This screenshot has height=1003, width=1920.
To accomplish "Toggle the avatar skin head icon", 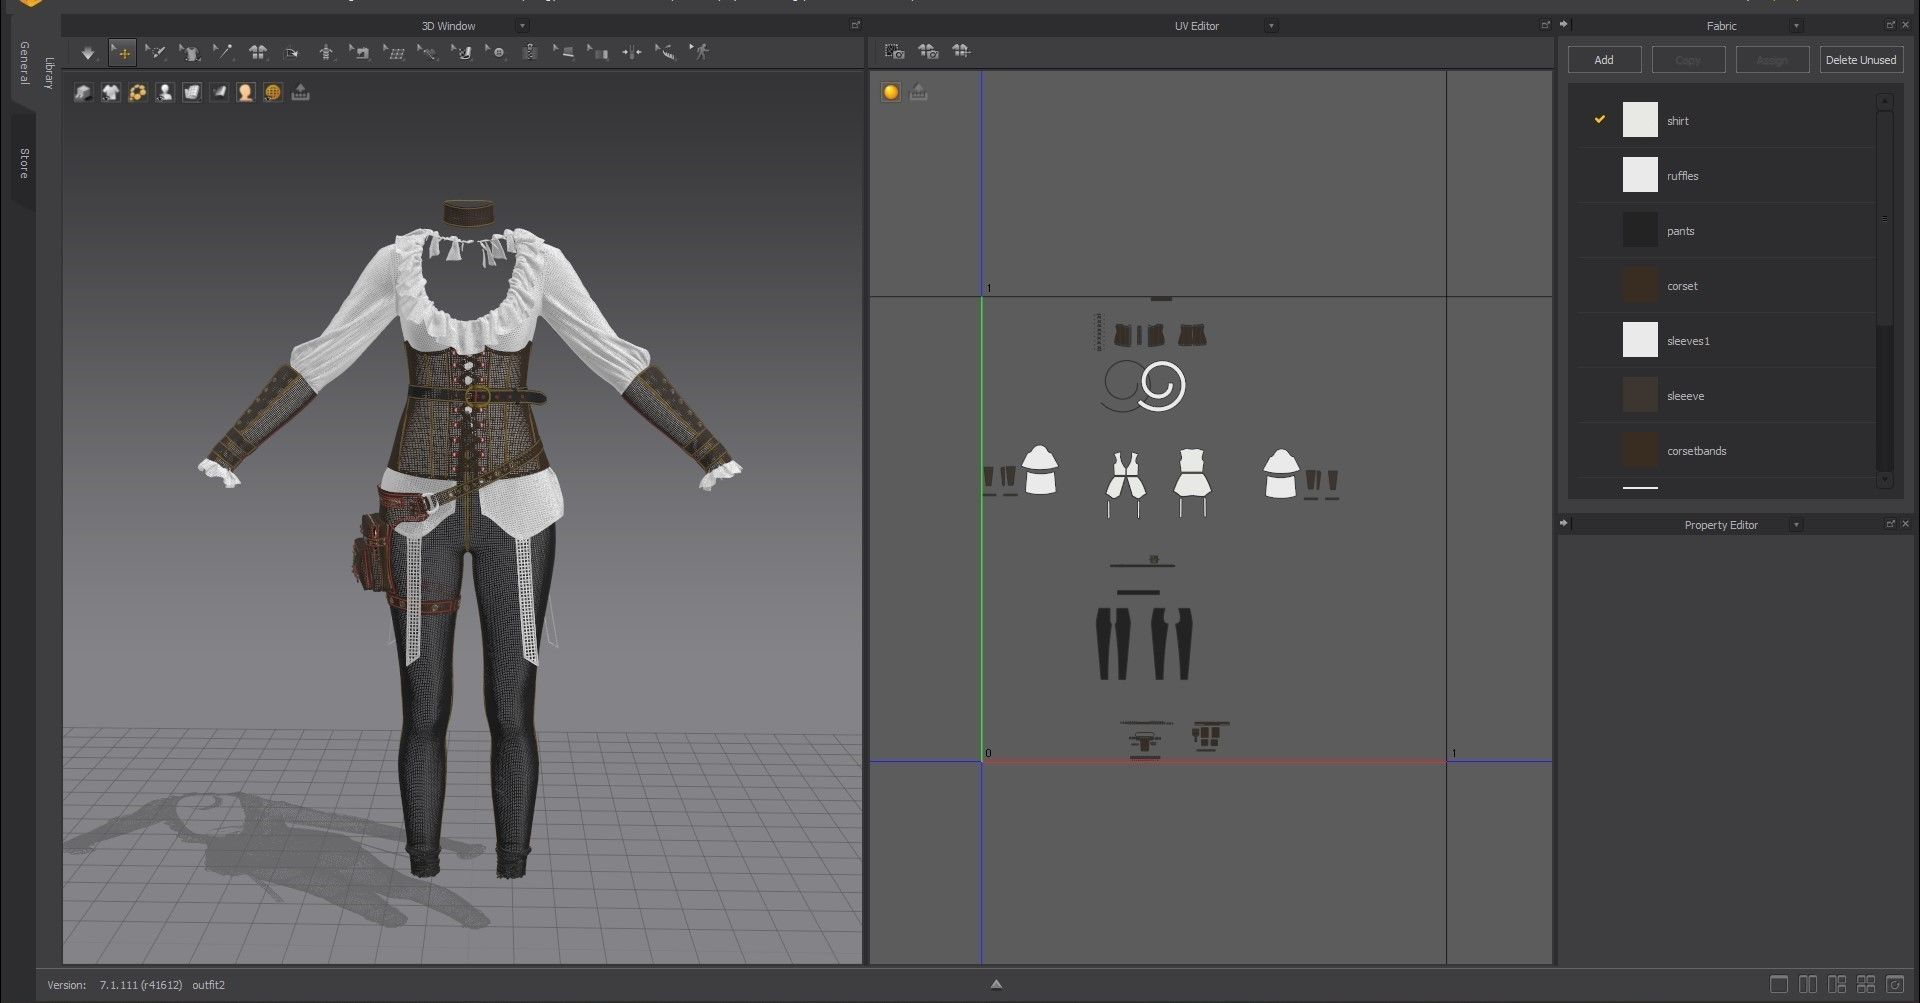I will pos(246,92).
